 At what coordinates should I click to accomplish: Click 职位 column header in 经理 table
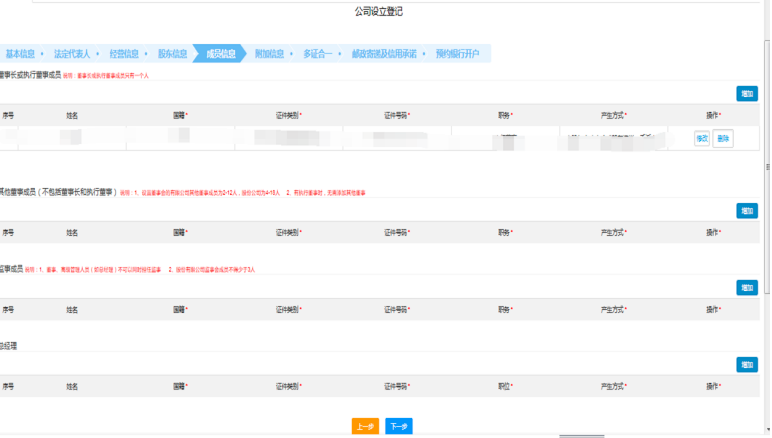[505, 386]
